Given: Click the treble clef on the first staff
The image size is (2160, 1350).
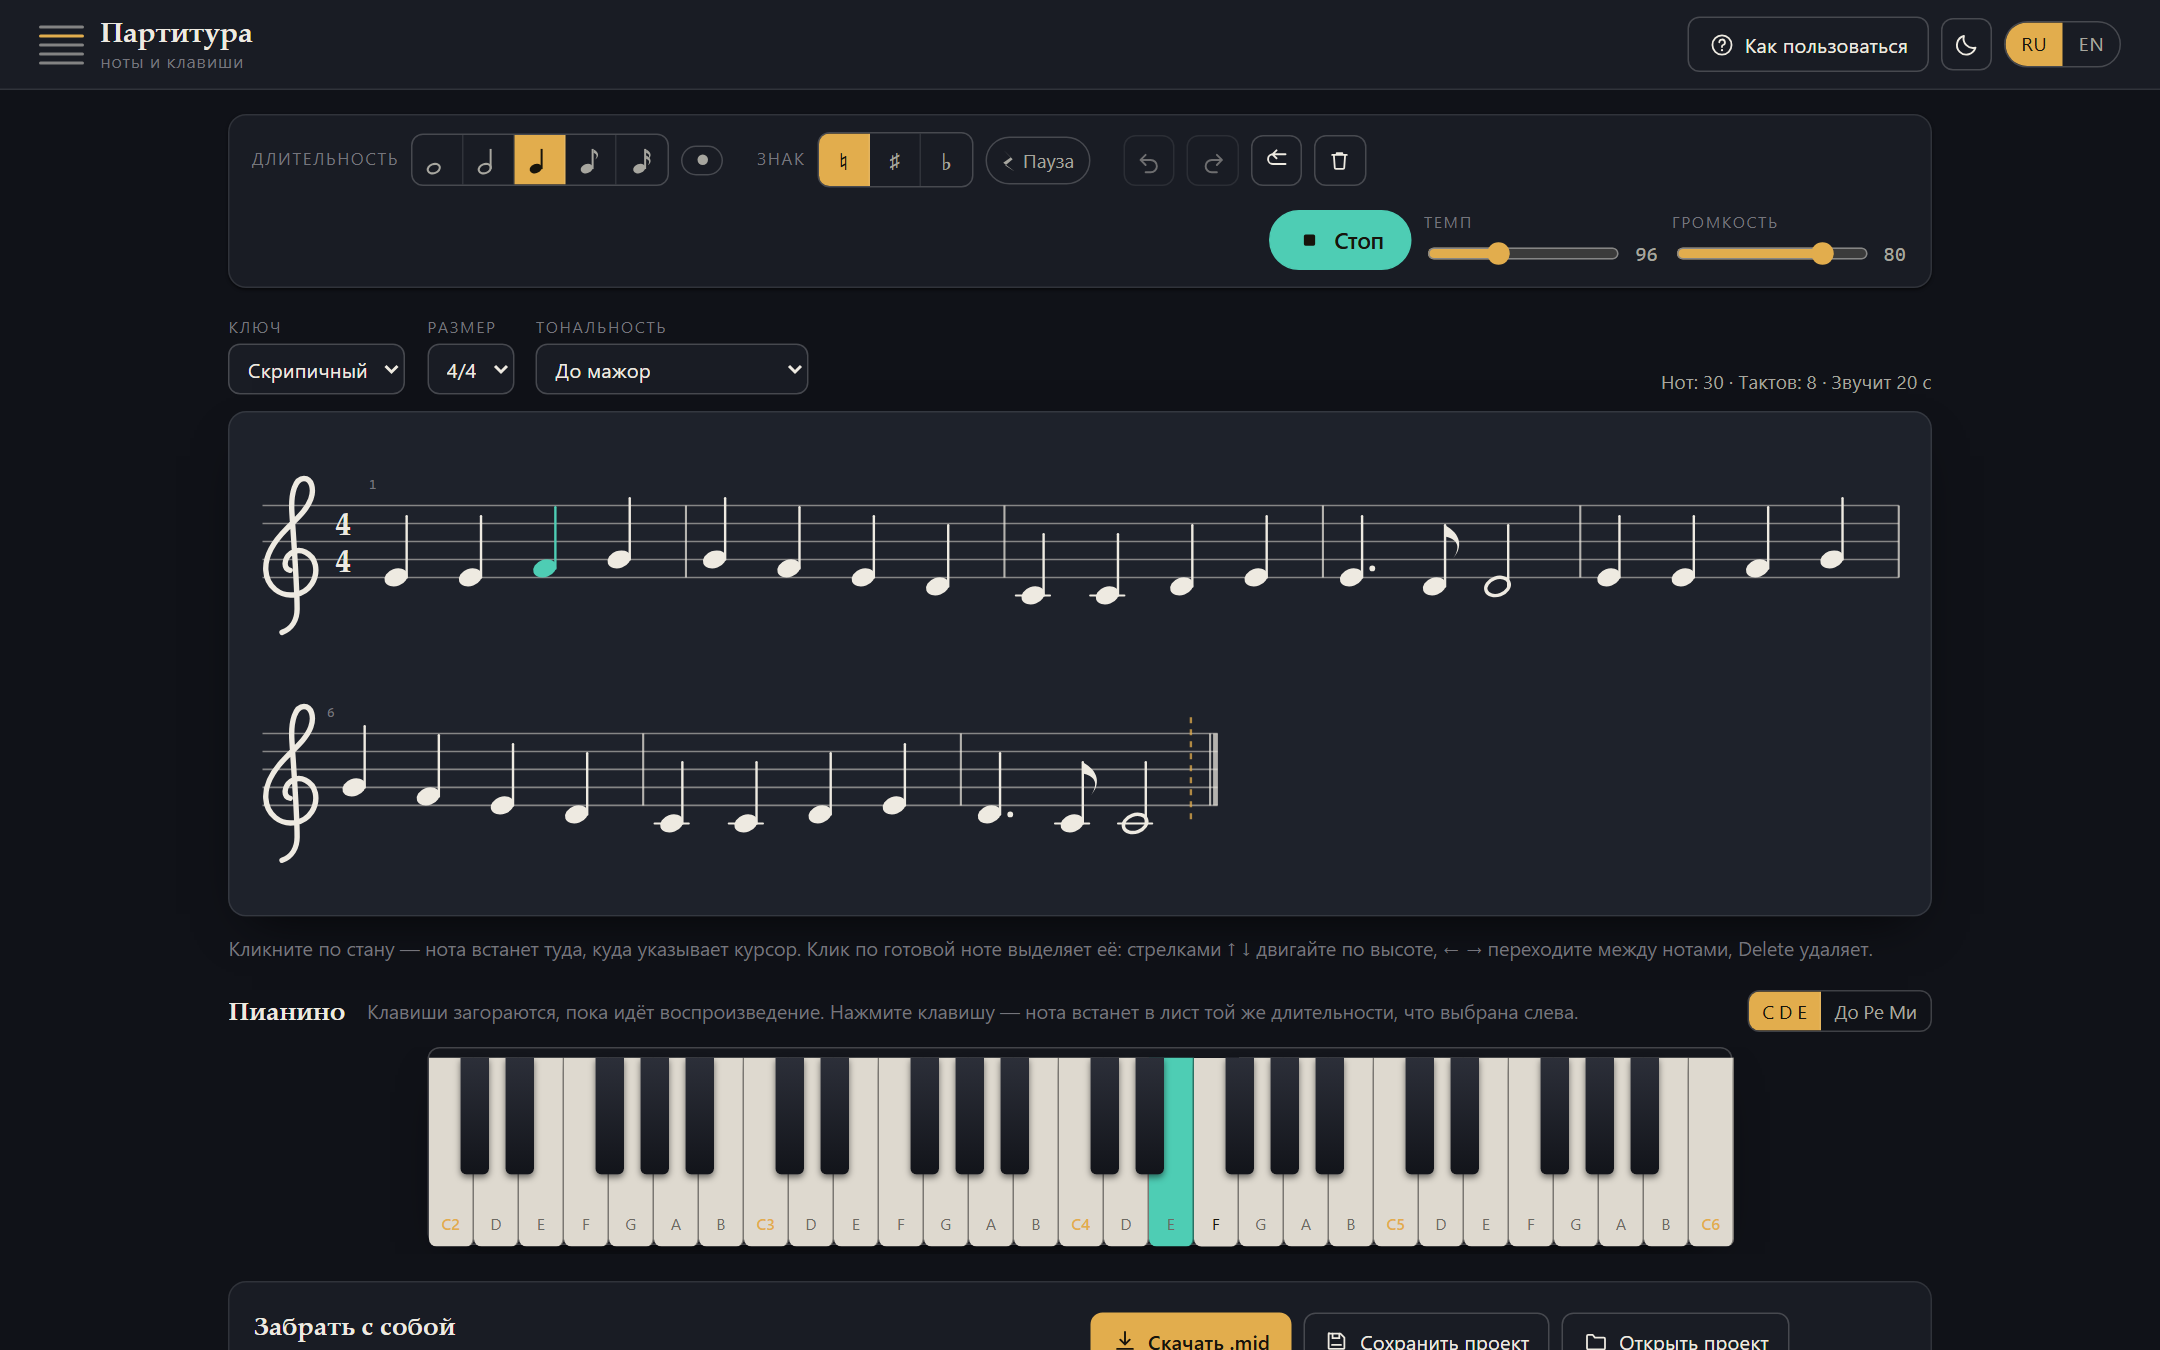Looking at the screenshot, I should [x=290, y=555].
